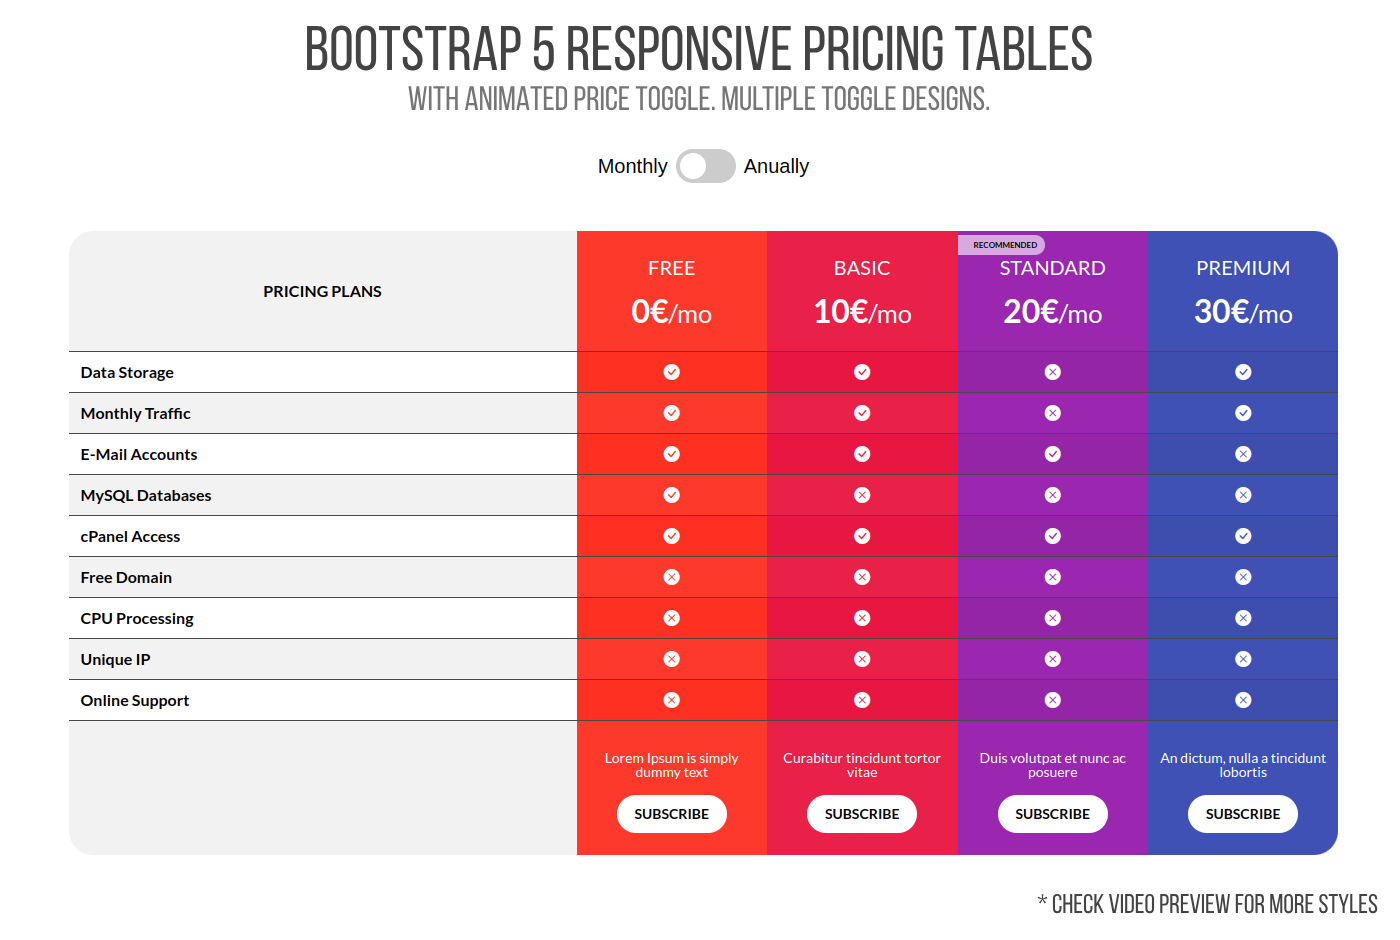Image resolution: width=1400 pixels, height=940 pixels.
Task: Click the Standard plan Data Storage cross icon
Action: point(1053,372)
